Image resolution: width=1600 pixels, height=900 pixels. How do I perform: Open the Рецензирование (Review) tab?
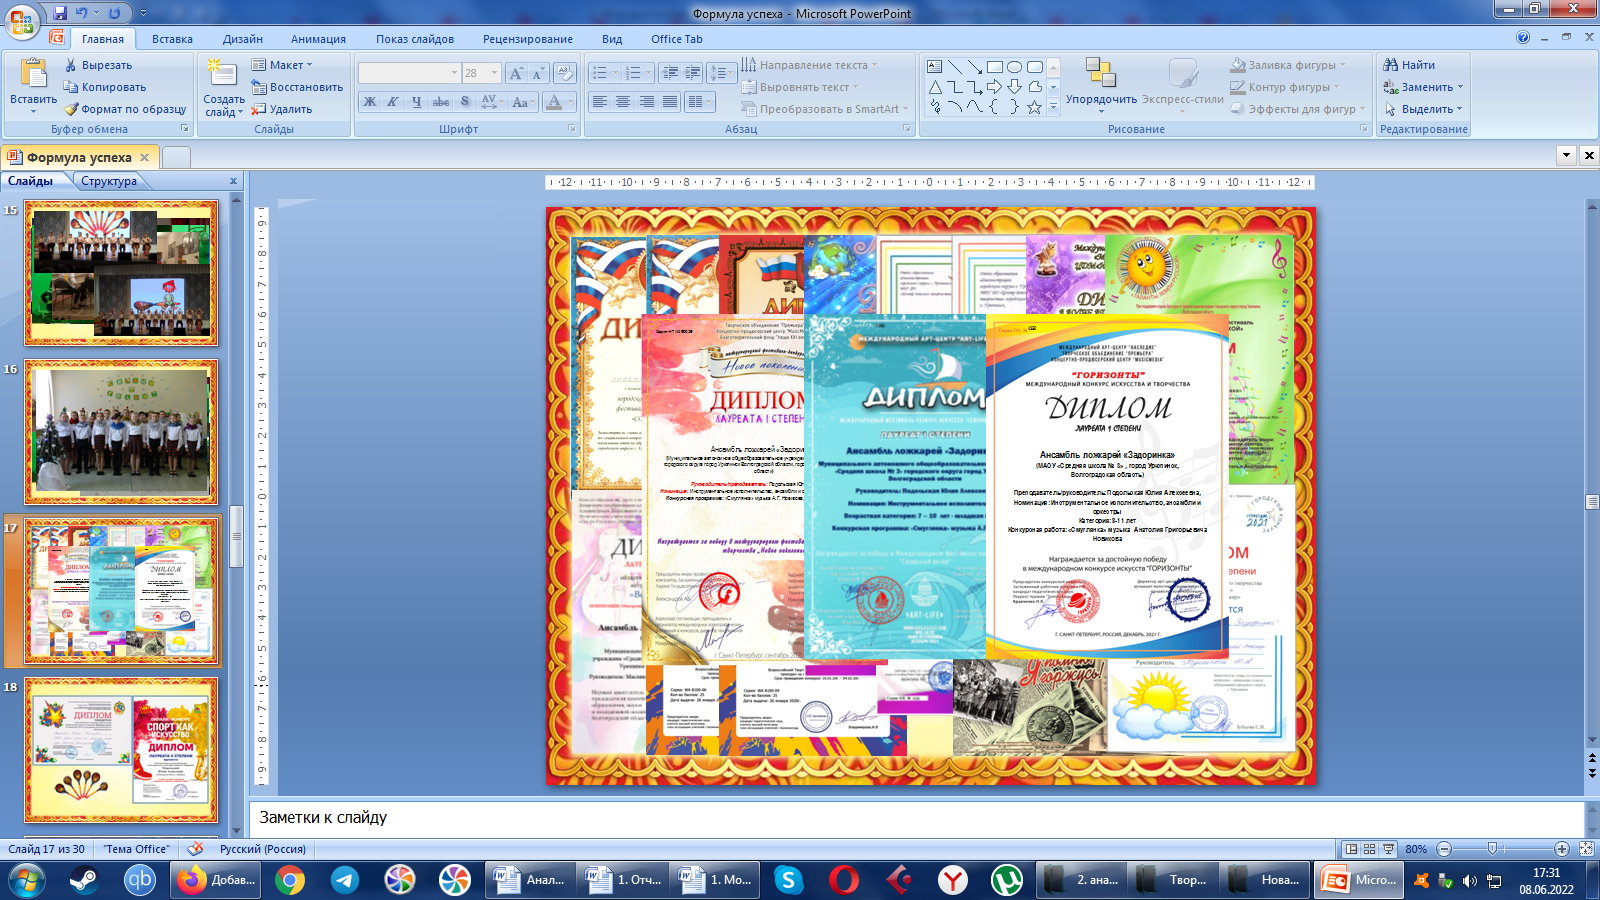tap(528, 39)
